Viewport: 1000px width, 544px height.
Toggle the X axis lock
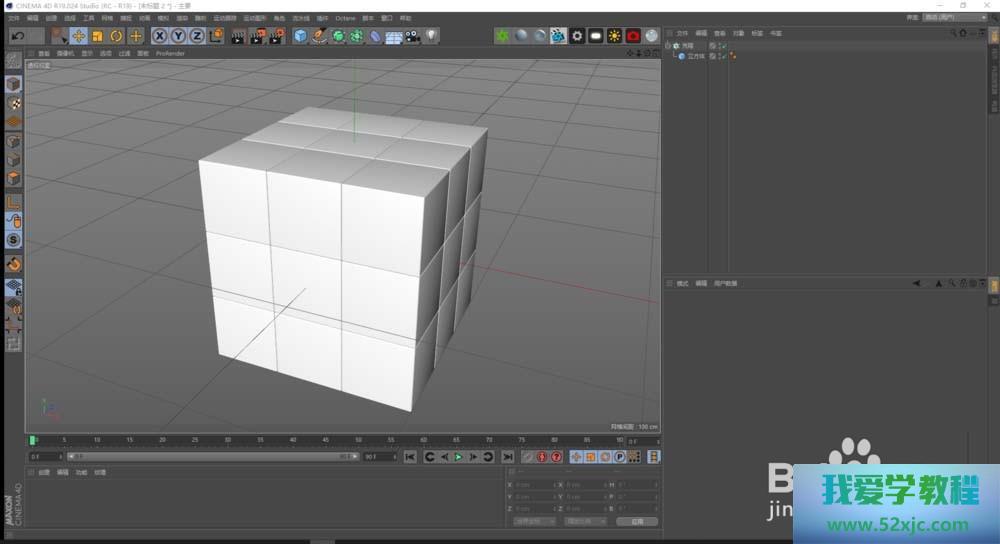tap(160, 36)
